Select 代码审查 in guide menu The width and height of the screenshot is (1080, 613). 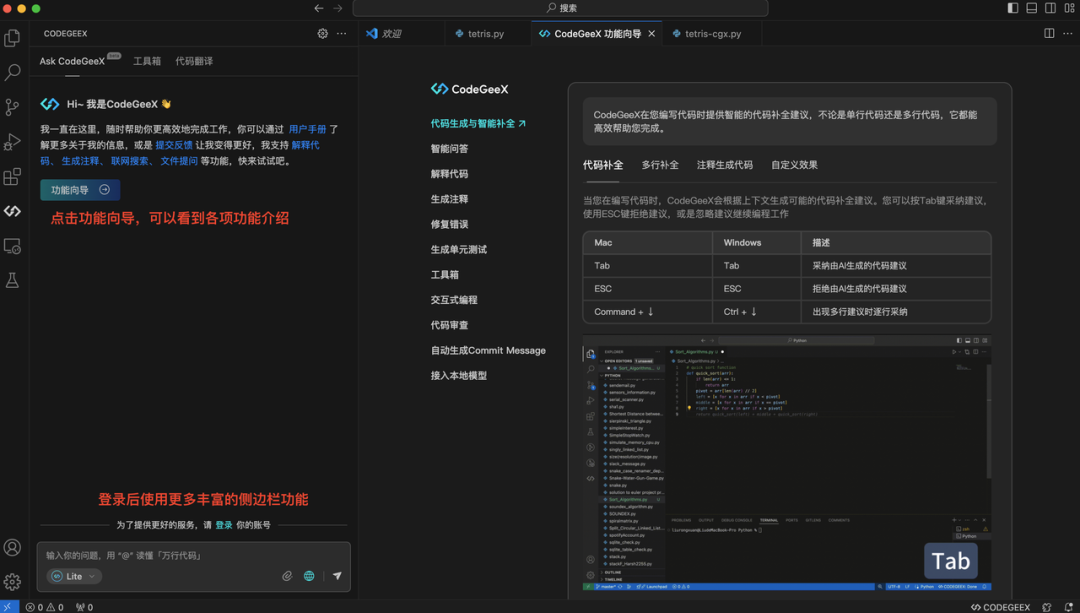coord(449,324)
